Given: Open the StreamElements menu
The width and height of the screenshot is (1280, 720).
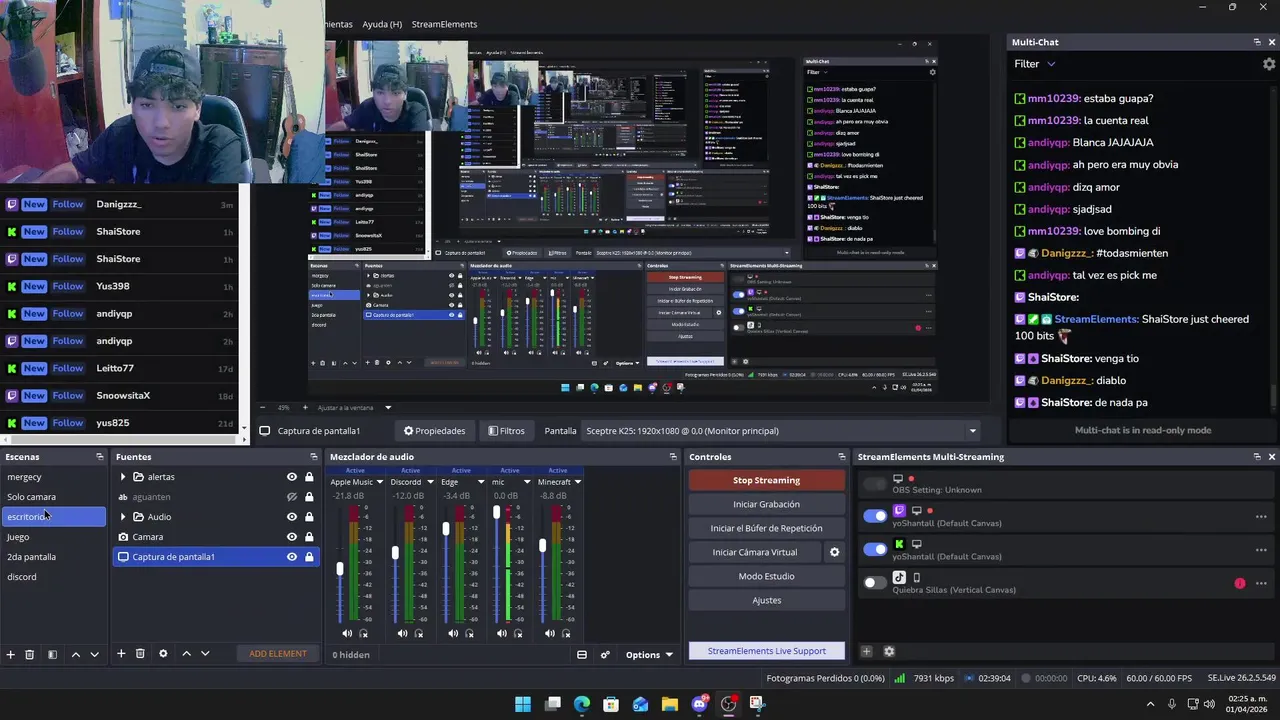Looking at the screenshot, I should tap(444, 24).
